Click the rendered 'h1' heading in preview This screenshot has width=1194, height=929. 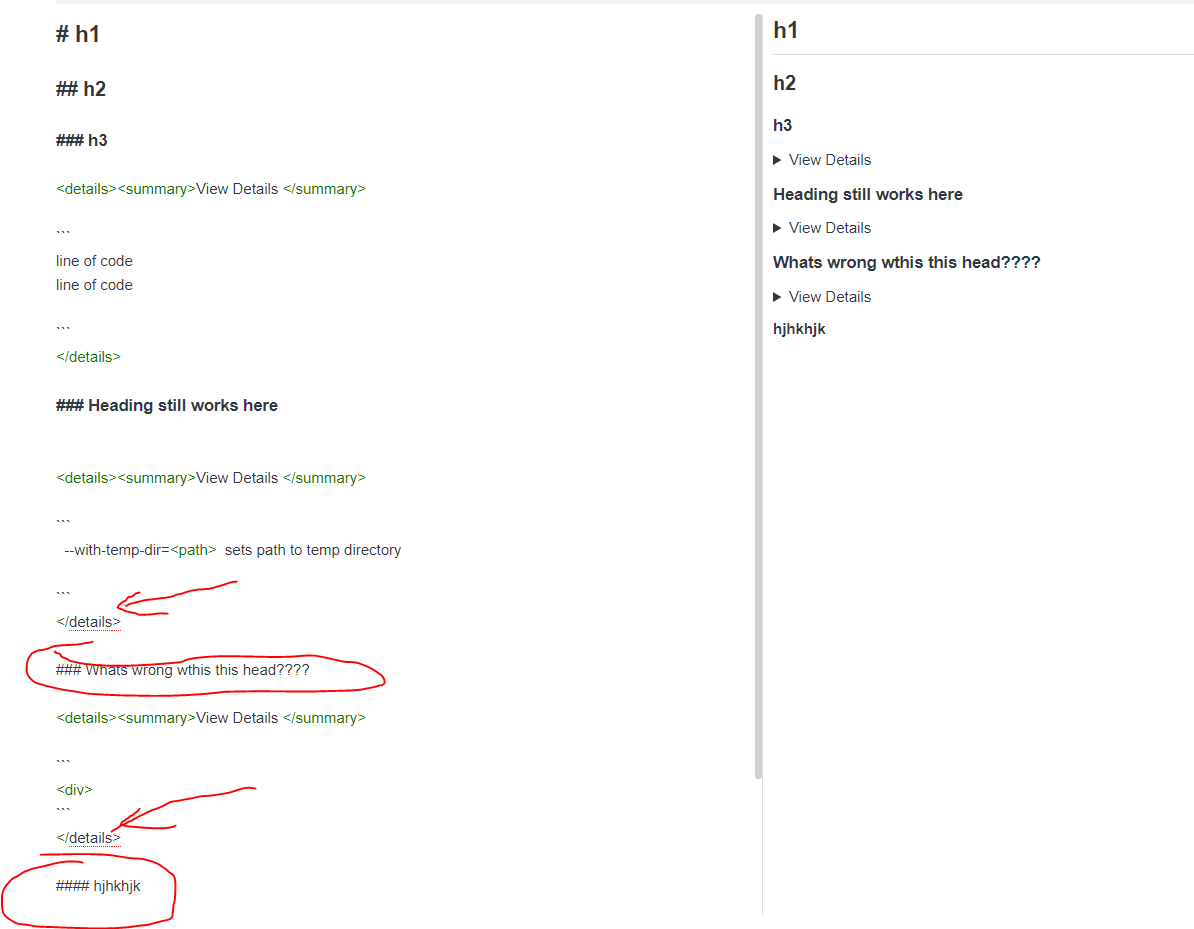point(786,30)
